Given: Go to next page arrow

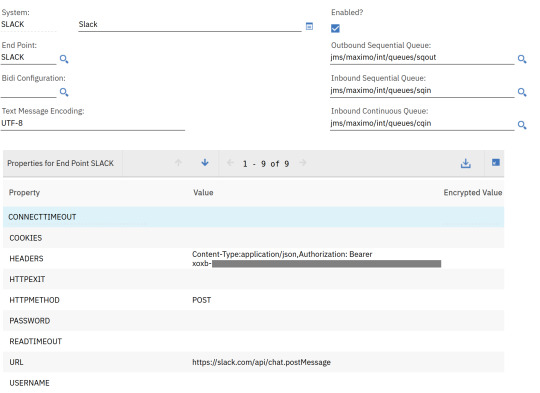Looking at the screenshot, I should pos(303,163).
